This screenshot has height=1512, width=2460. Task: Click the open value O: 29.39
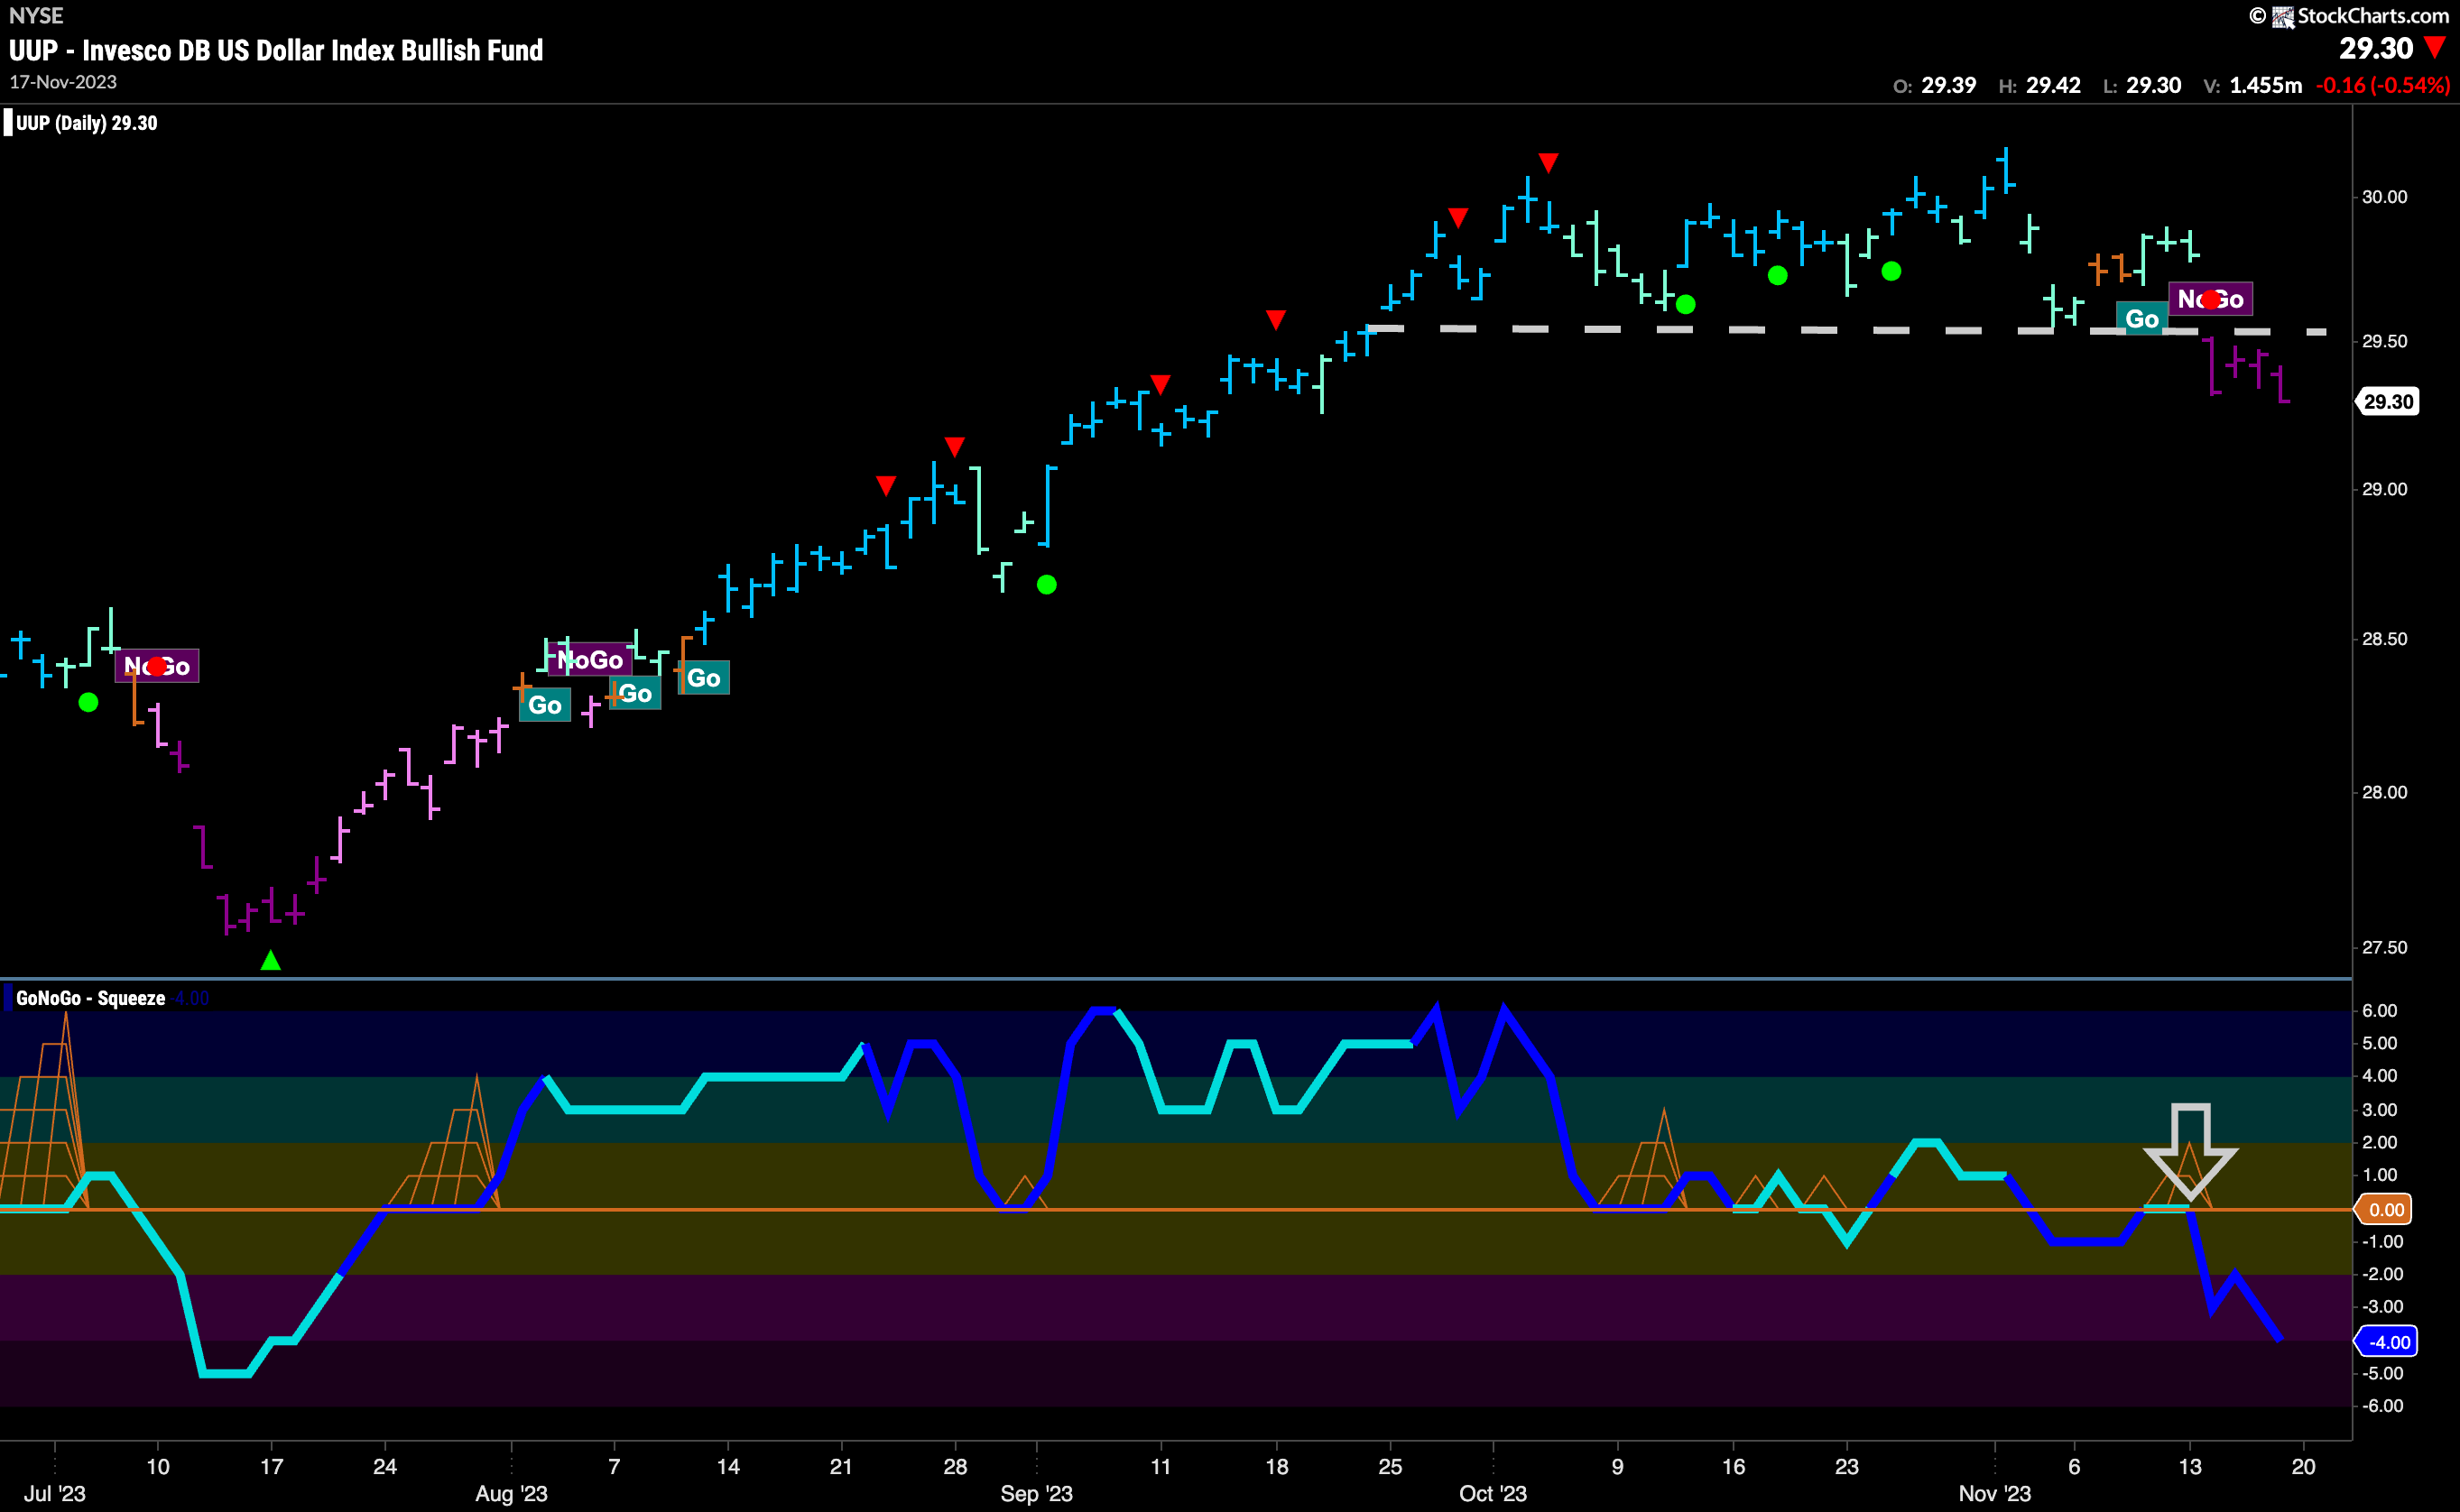(x=1934, y=85)
